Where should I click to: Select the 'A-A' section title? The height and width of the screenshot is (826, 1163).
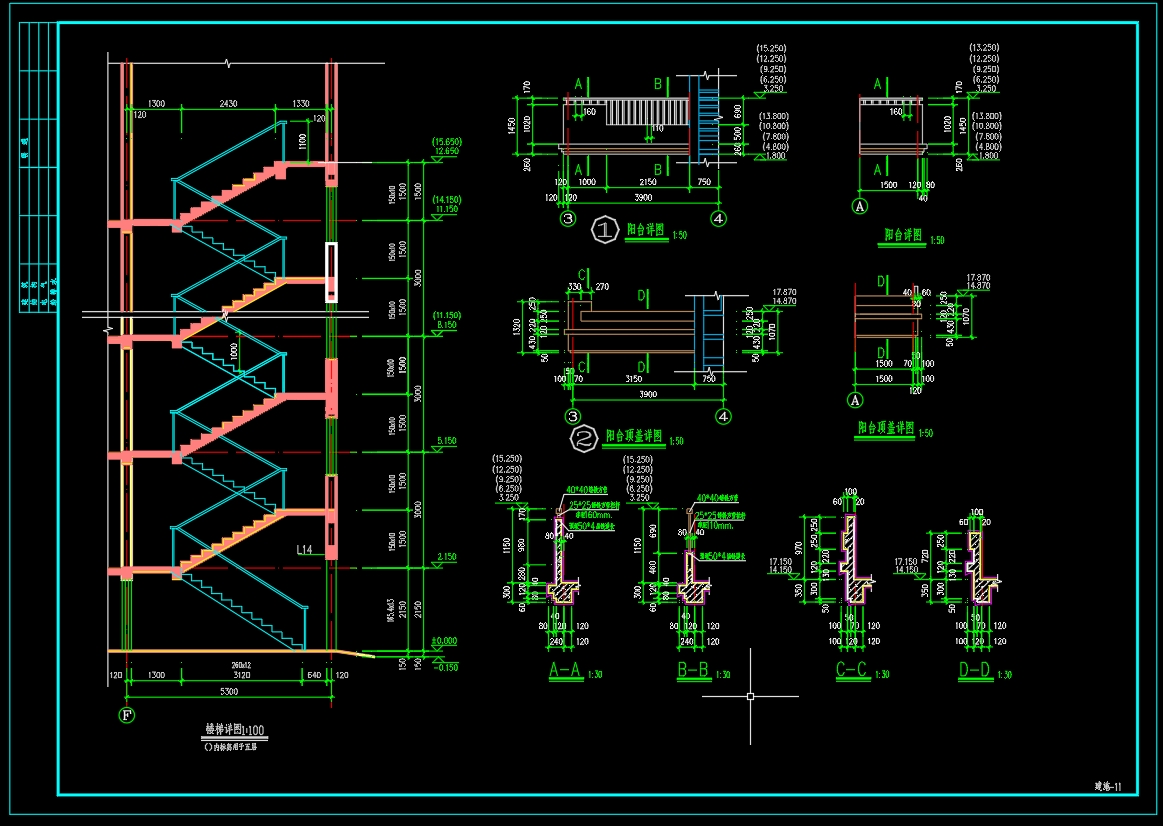(x=566, y=670)
